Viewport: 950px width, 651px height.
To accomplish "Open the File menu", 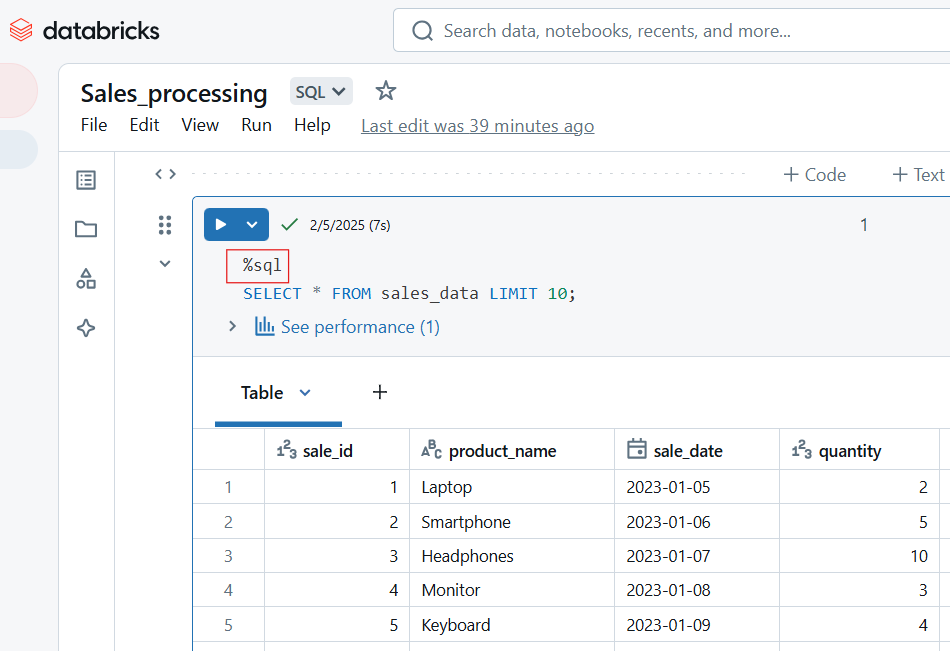I will click(94, 125).
